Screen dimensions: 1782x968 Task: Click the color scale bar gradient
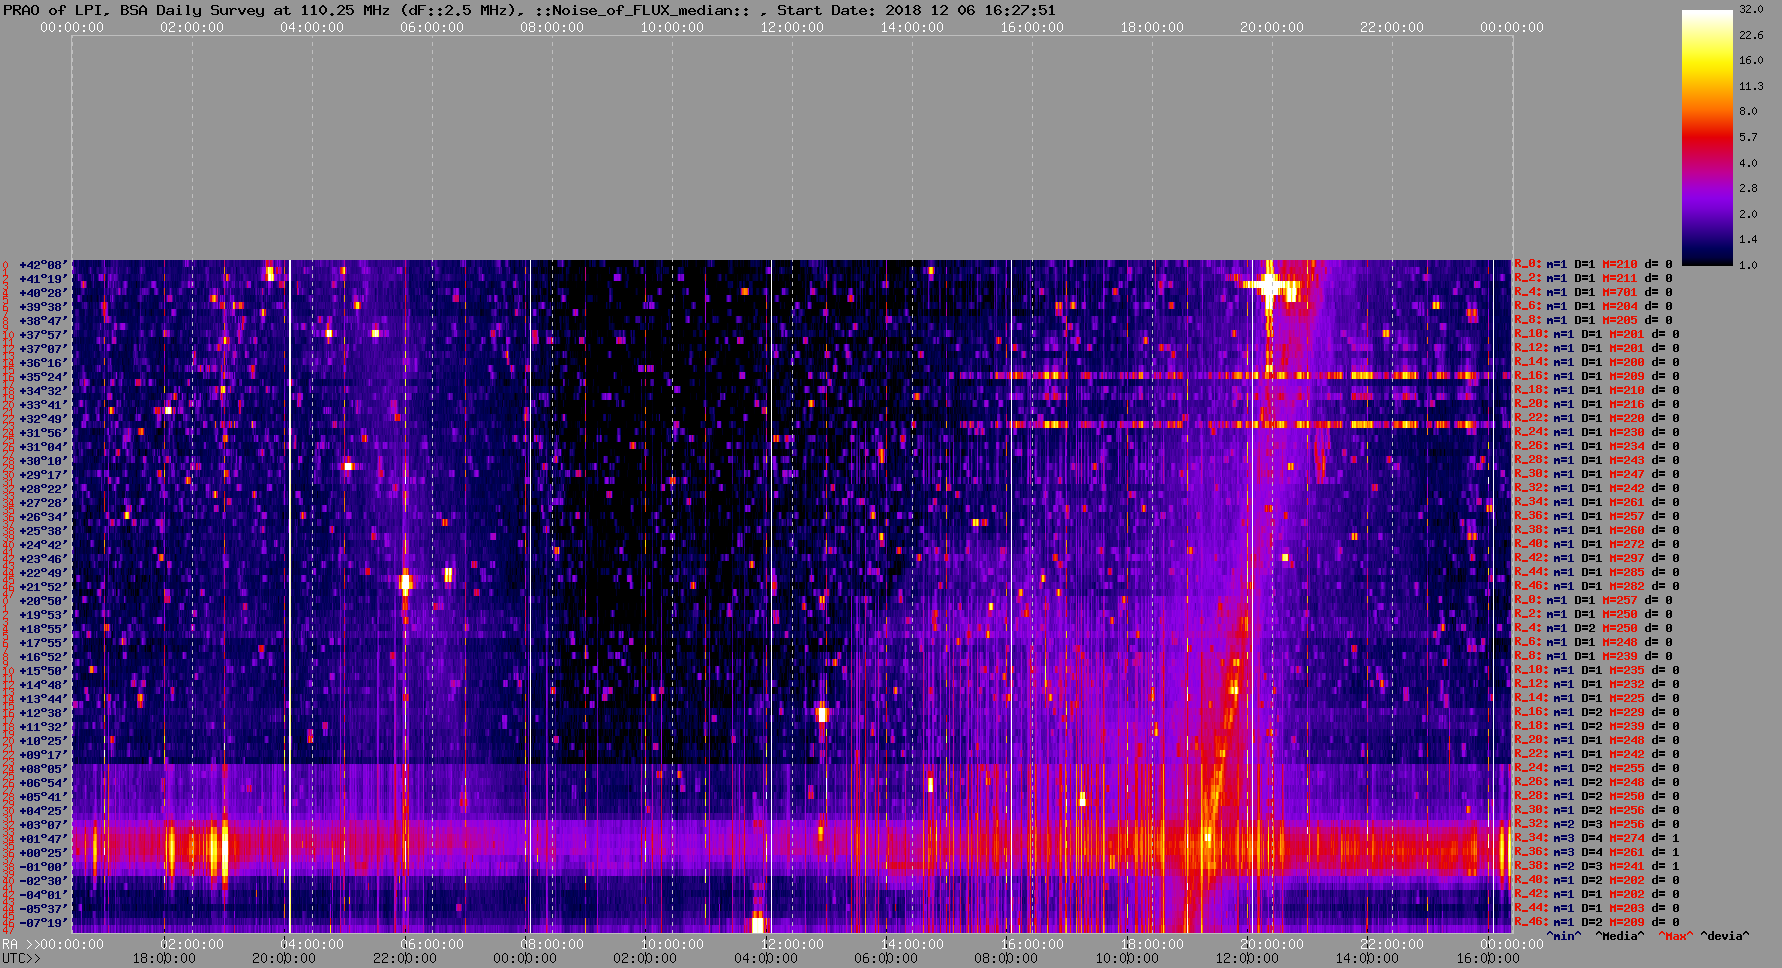[1706, 137]
